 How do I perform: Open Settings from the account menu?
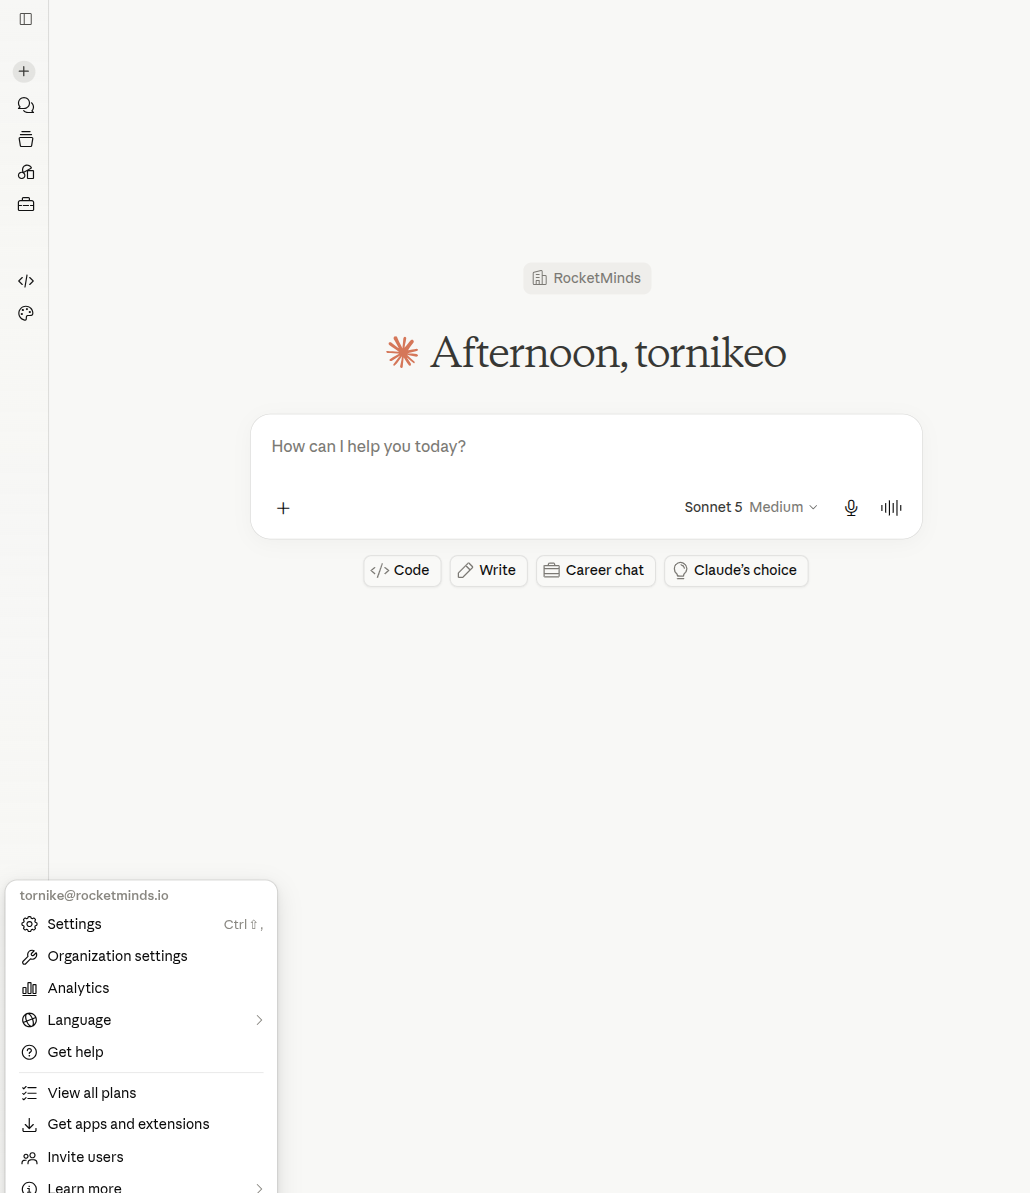[142, 924]
